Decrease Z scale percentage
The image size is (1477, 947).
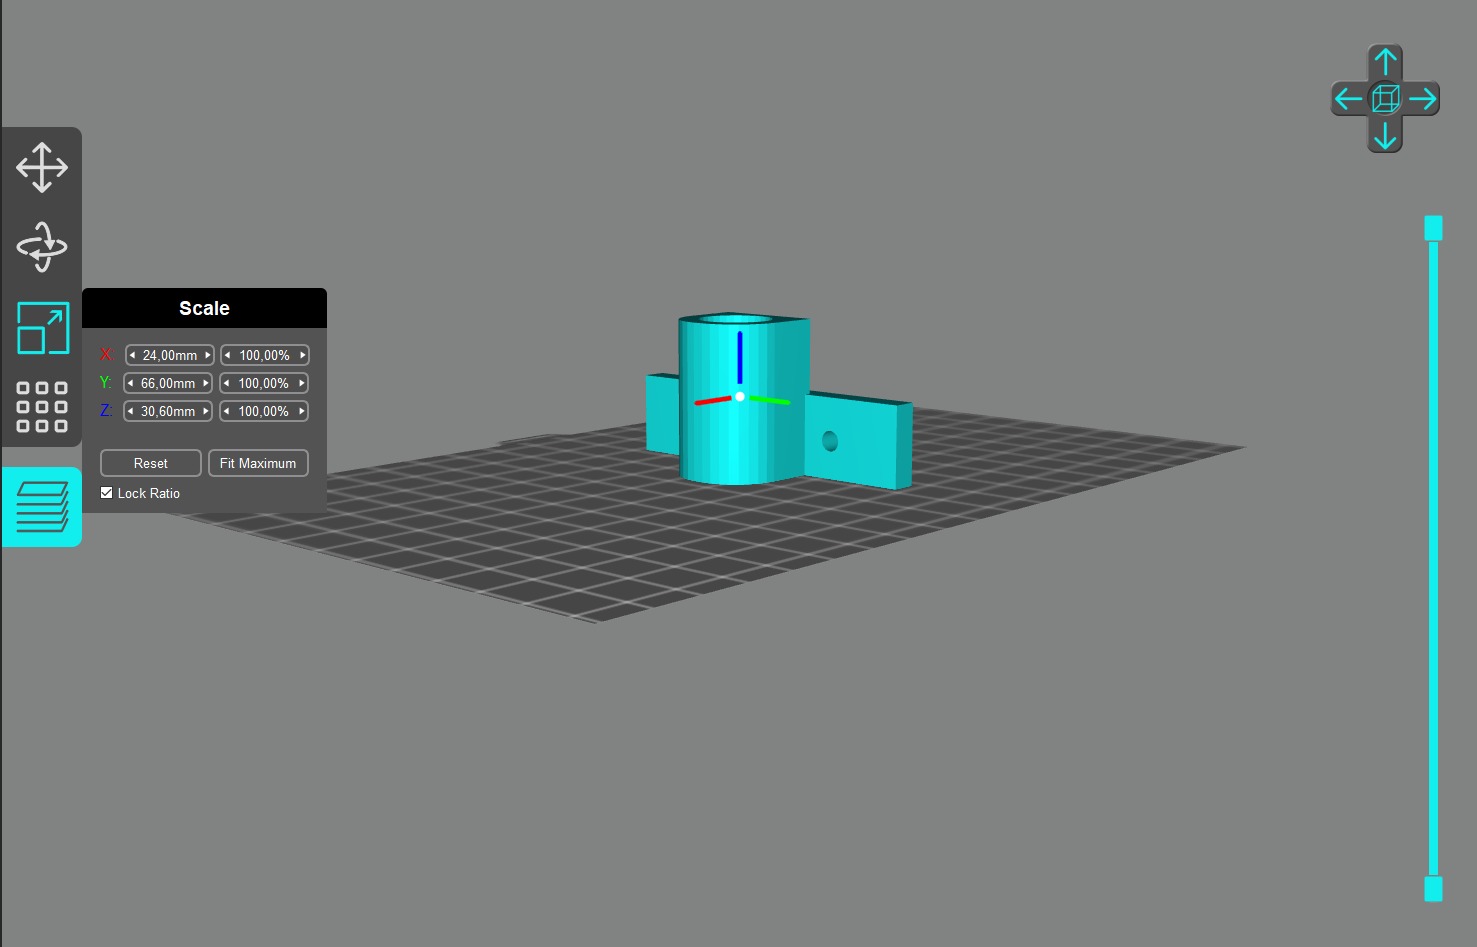point(226,411)
